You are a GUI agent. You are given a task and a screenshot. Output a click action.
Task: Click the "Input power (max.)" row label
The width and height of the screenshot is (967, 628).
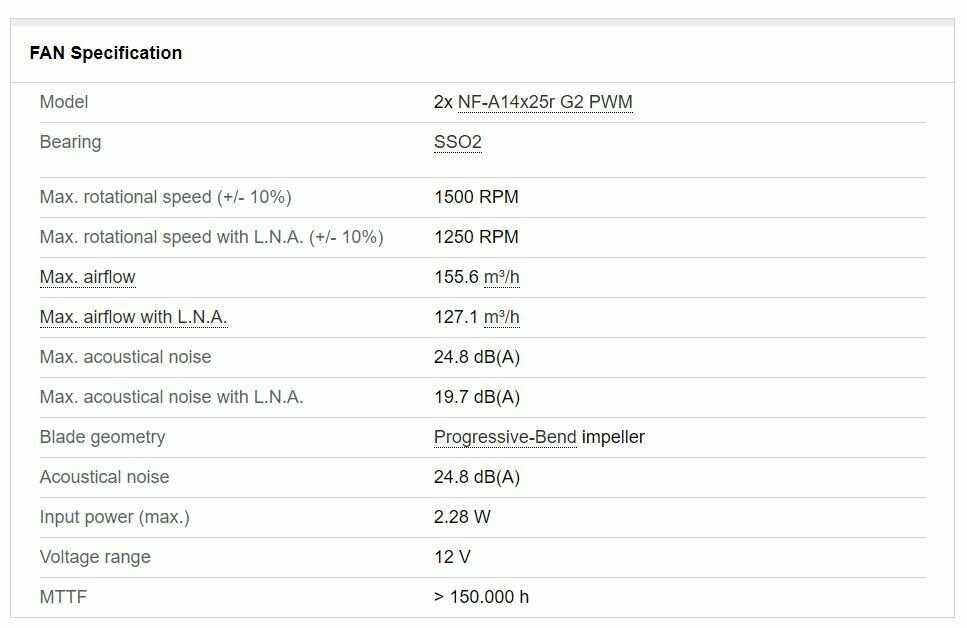[x=114, y=517]
